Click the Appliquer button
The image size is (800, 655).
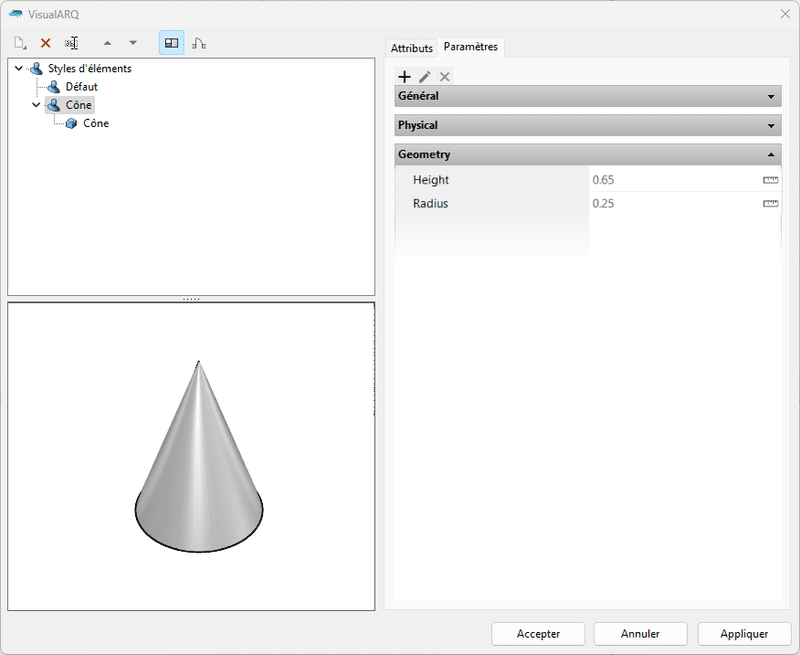click(744, 634)
